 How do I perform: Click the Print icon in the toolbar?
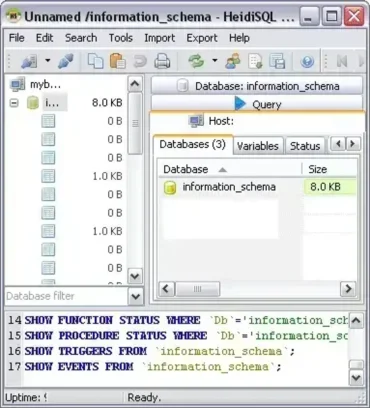[x=162, y=62]
